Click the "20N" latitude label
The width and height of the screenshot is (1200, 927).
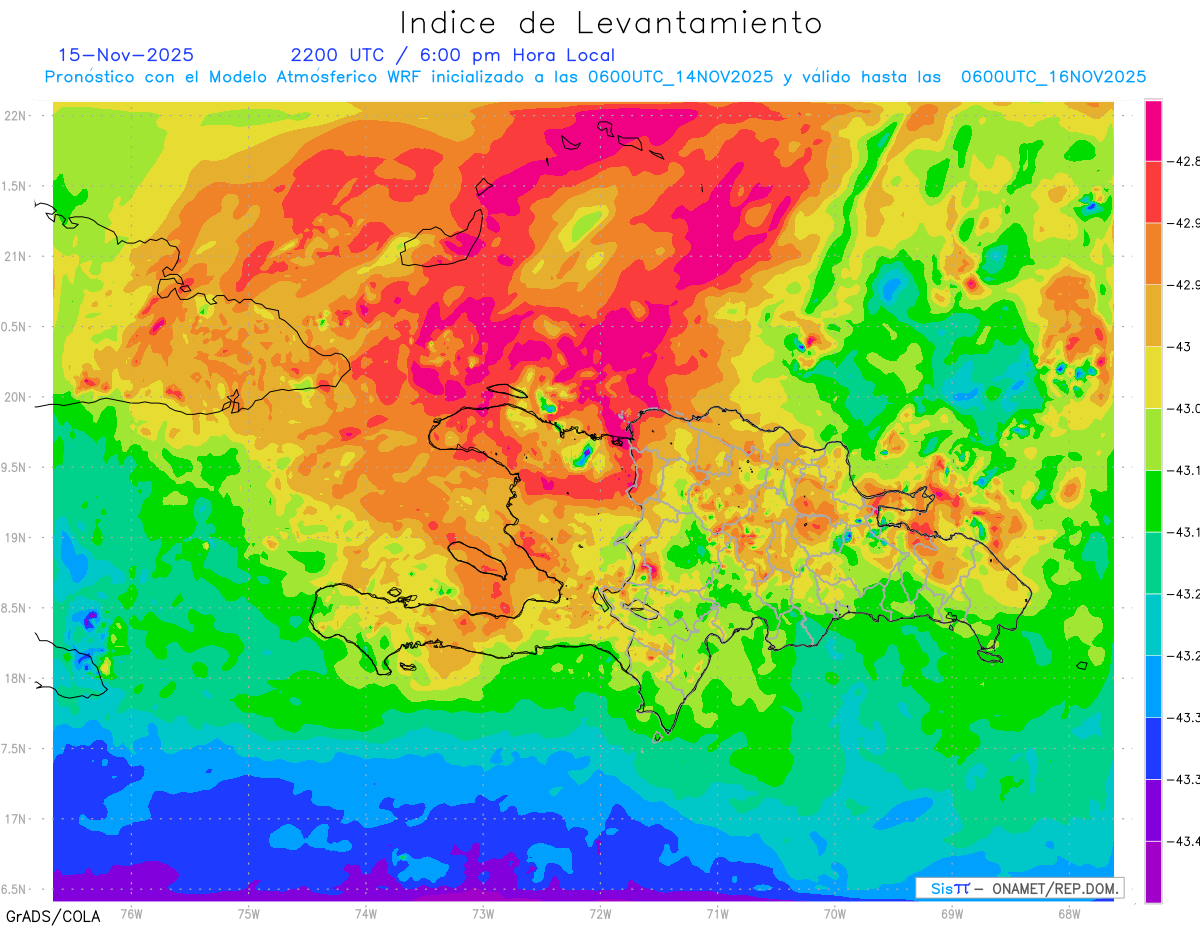15,397
